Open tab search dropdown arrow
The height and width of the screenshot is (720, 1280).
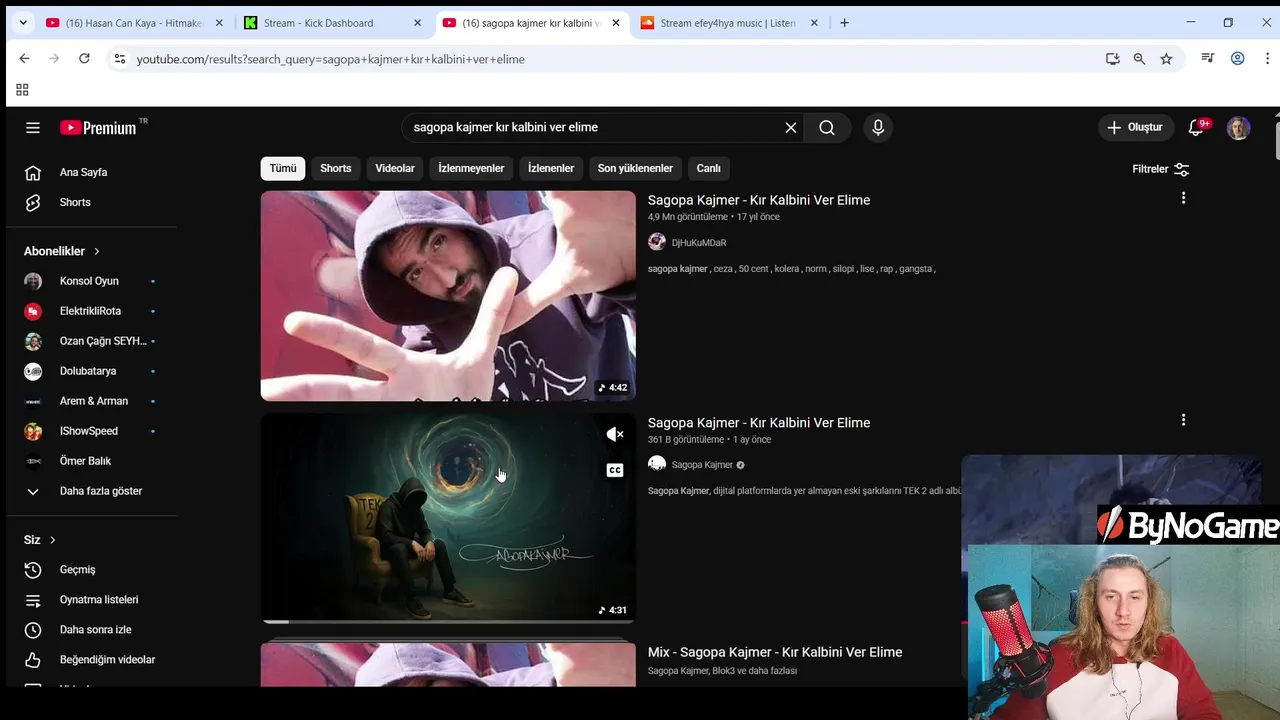[23, 23]
